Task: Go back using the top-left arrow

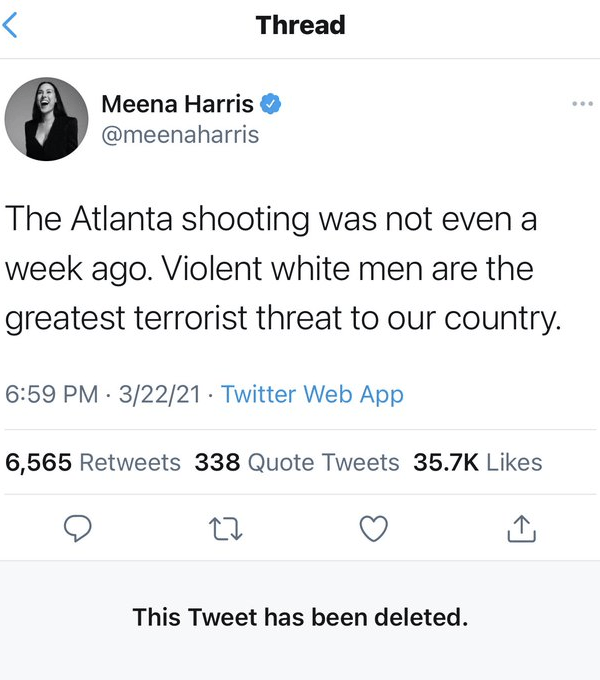Action: (x=11, y=25)
